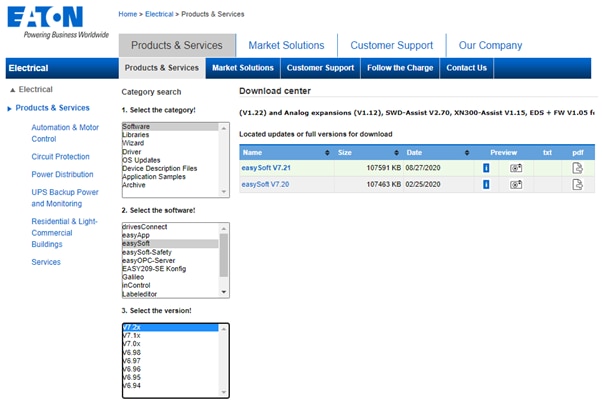The image size is (602, 414).
Task: Open info icon for easySoft V7.20
Action: (486, 184)
